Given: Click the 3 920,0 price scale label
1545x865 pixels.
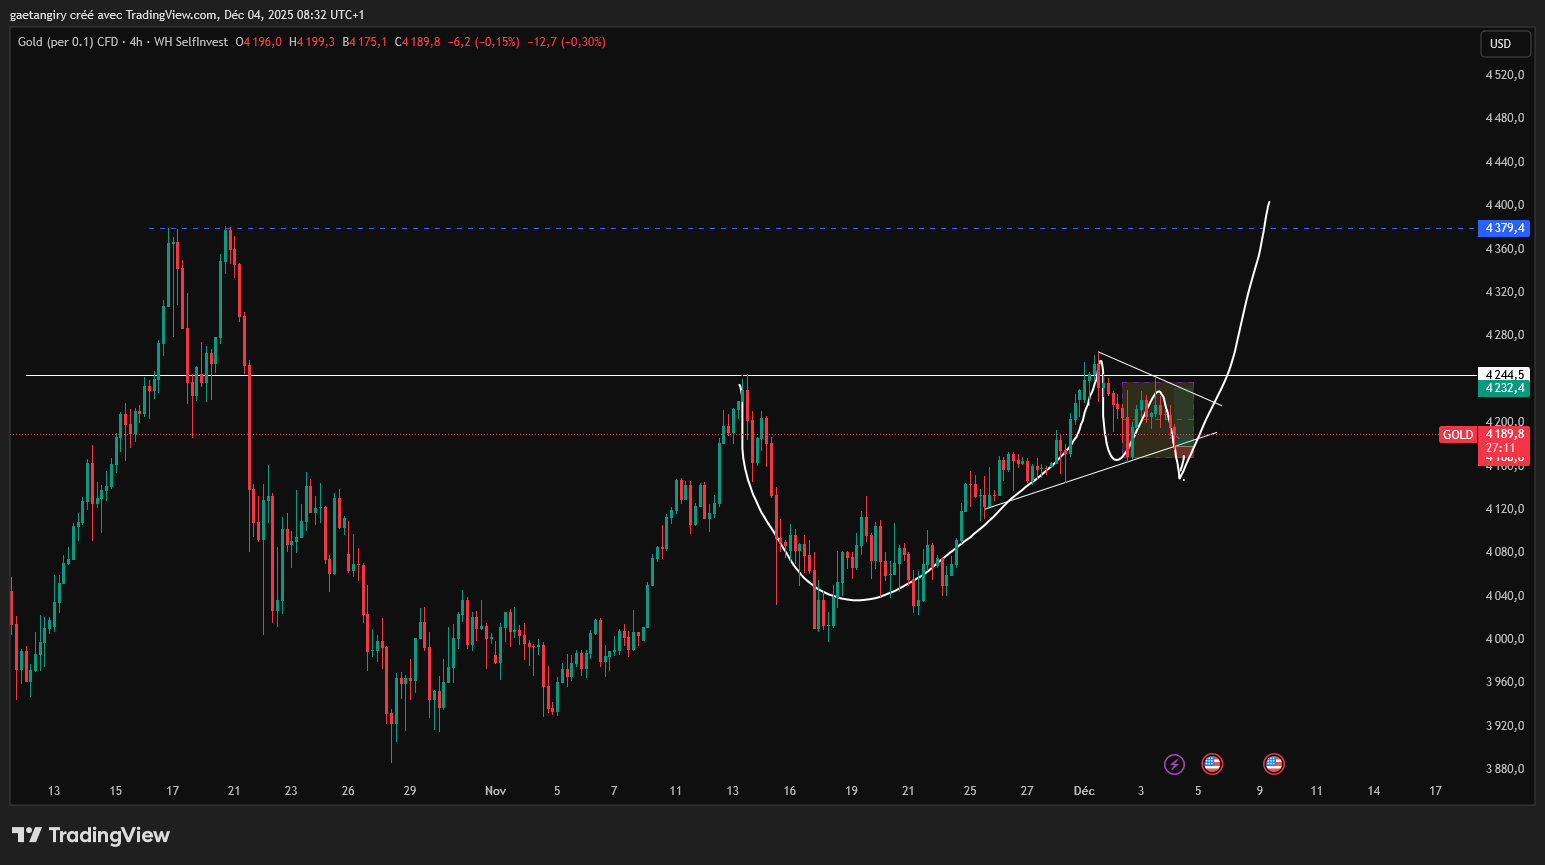Looking at the screenshot, I should coord(1505,726).
